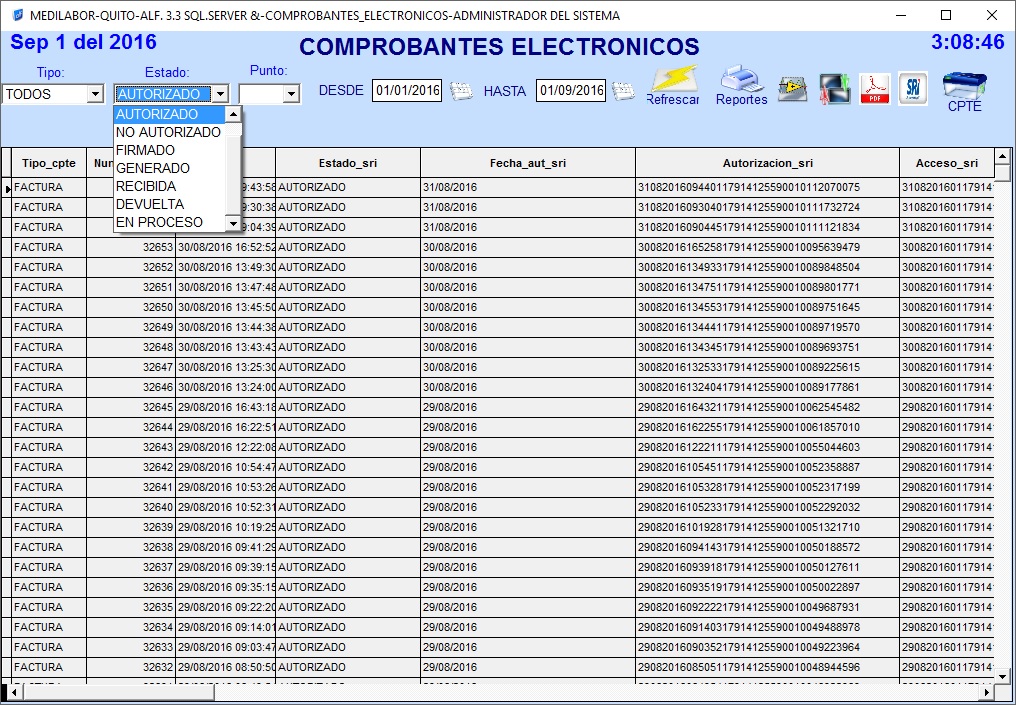Open calendar picker next to DESDE date
The width and height of the screenshot is (1016, 705).
click(x=461, y=91)
